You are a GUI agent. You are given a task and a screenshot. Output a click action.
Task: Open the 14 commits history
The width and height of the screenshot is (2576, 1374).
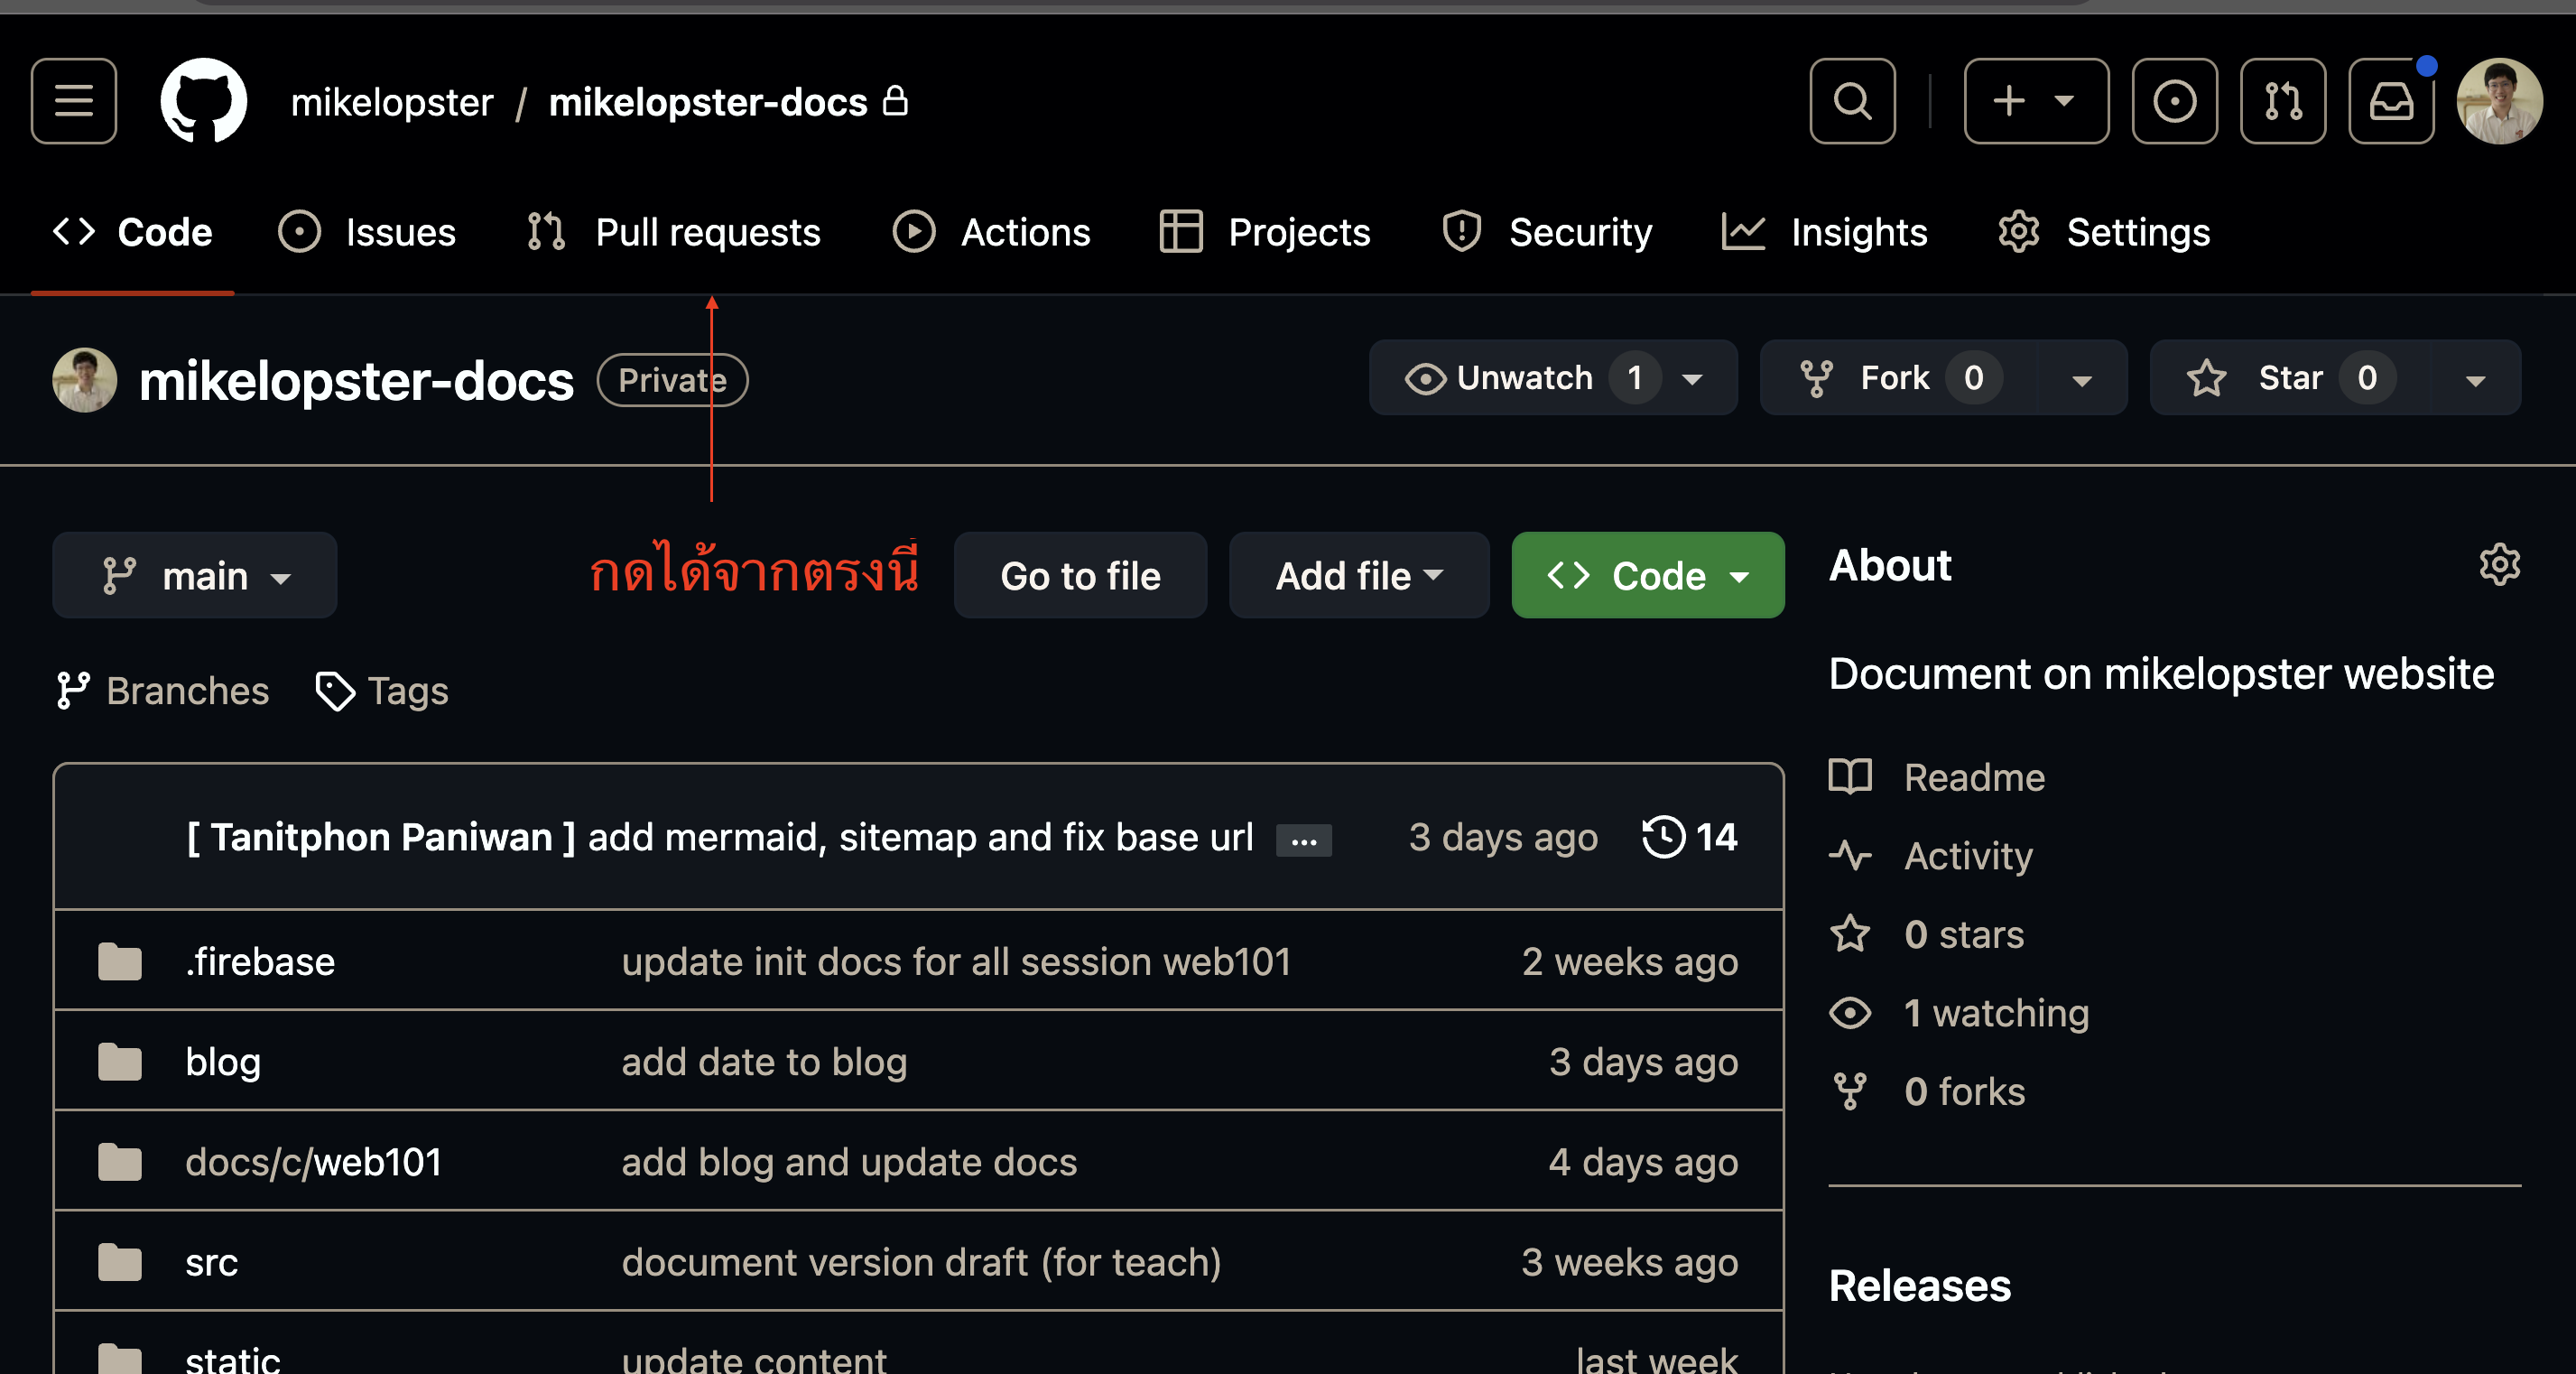1690,837
